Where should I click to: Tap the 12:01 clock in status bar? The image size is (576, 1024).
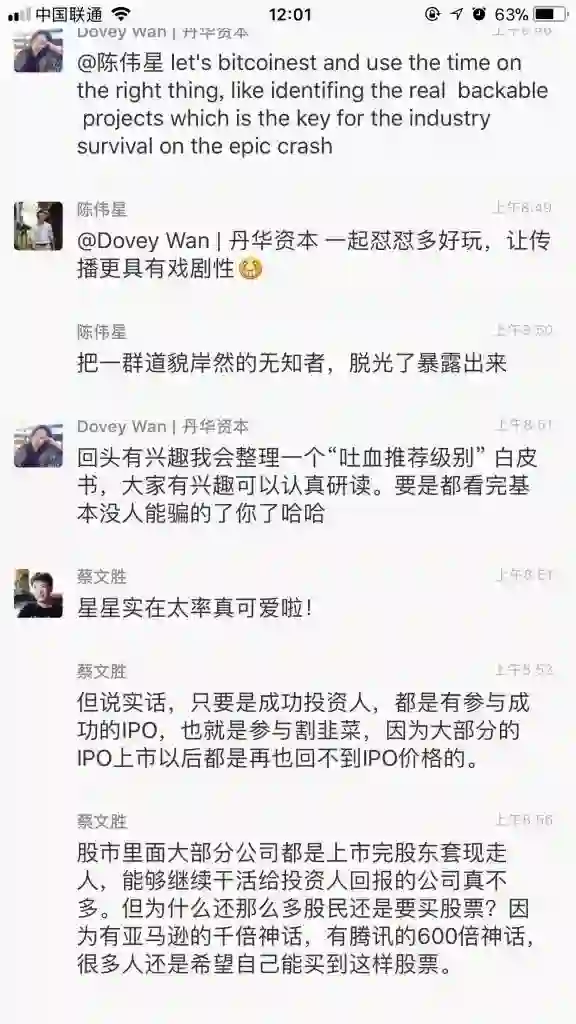288,14
